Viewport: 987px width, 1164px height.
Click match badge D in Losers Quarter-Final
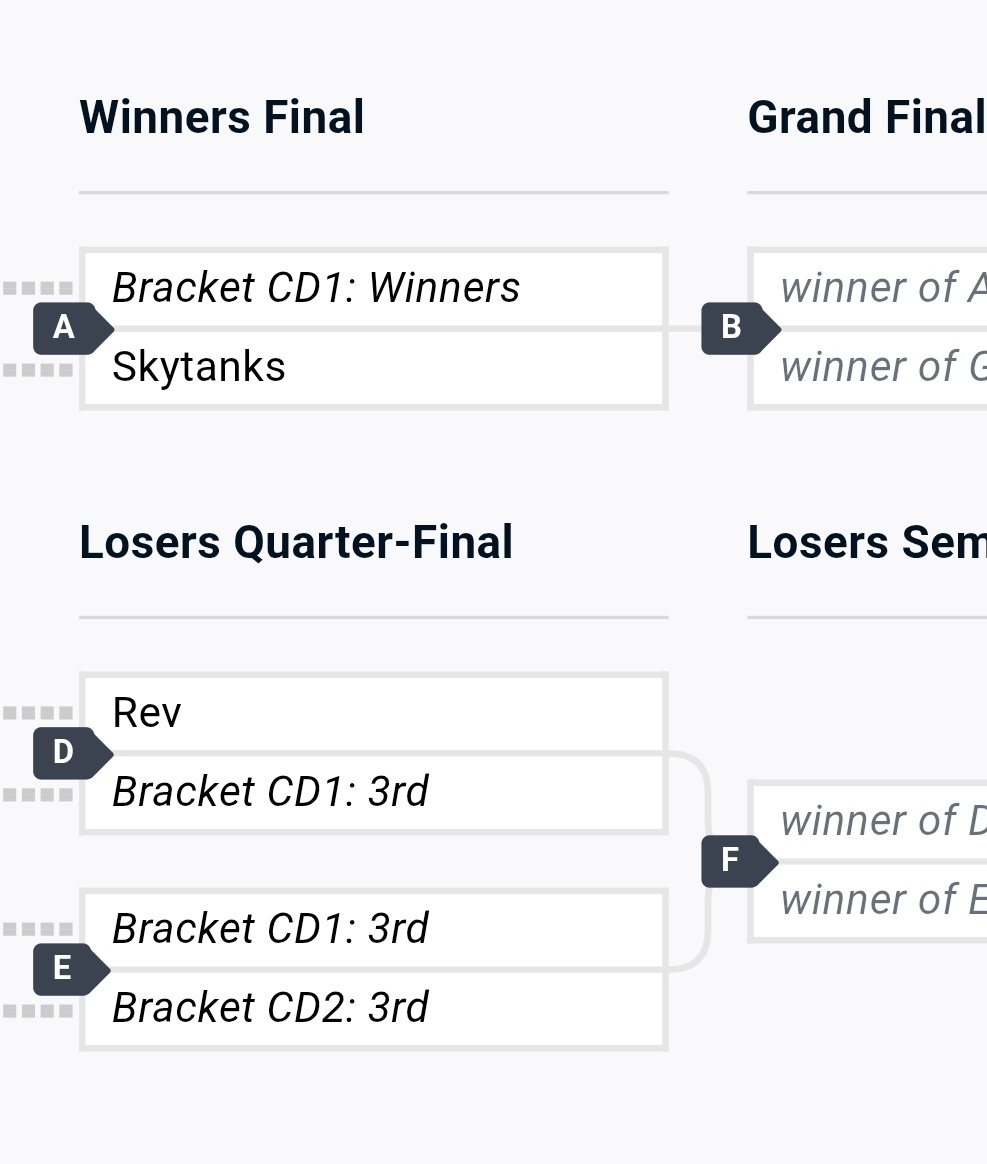(72, 753)
